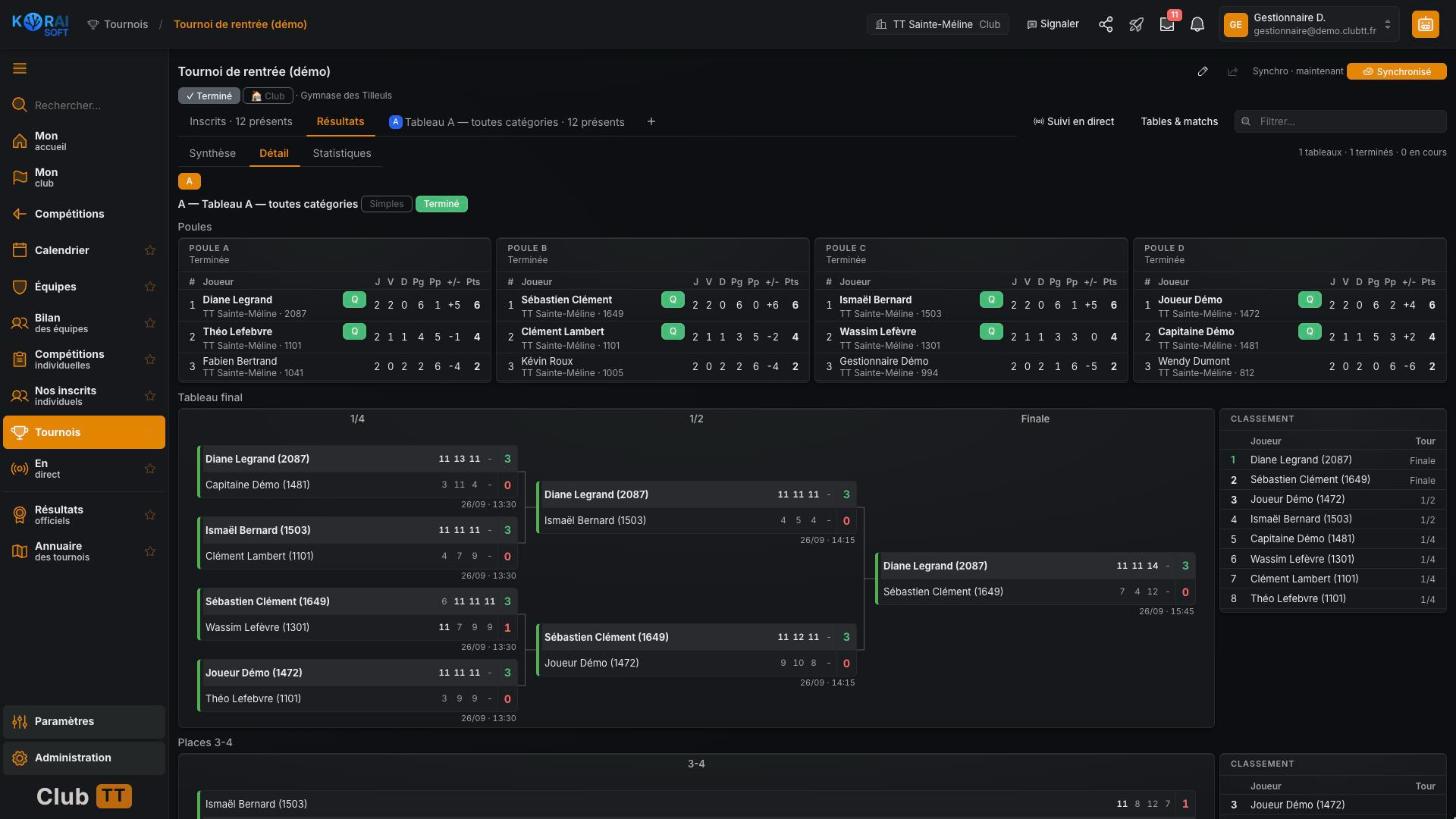
Task: Open Tableau A toutes catégories tab
Action: [506, 122]
